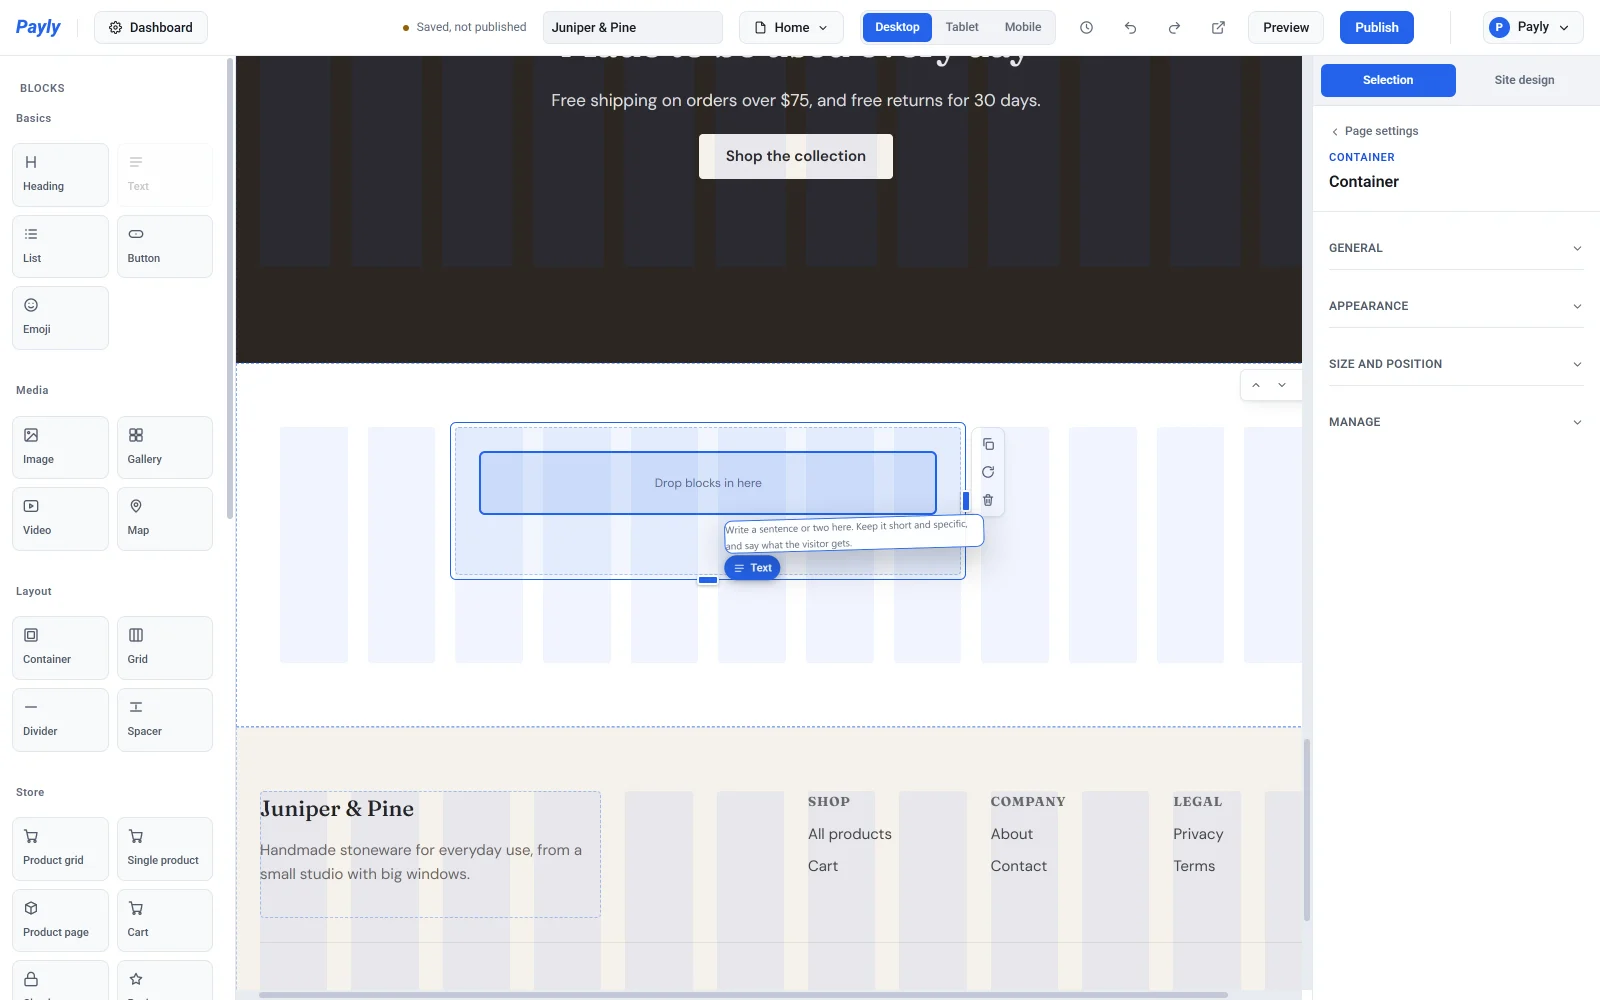Add a Grid layout block
The height and width of the screenshot is (1000, 1600).
[165, 648]
